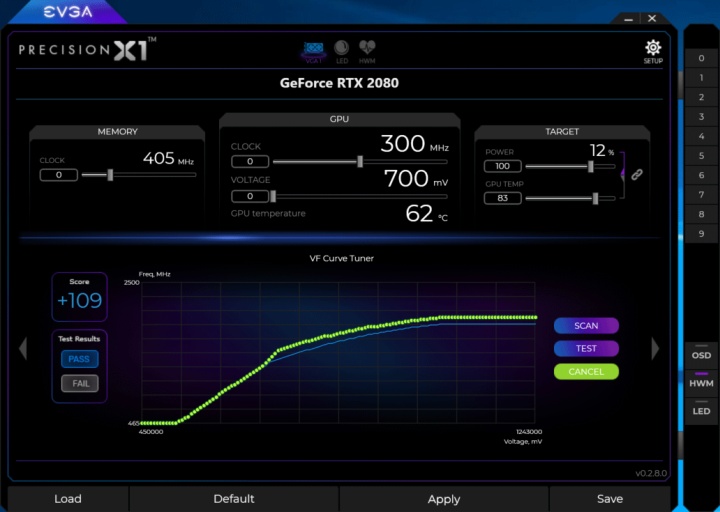Select profile slot 9
Viewport: 720px width, 512px height.
[701, 234]
